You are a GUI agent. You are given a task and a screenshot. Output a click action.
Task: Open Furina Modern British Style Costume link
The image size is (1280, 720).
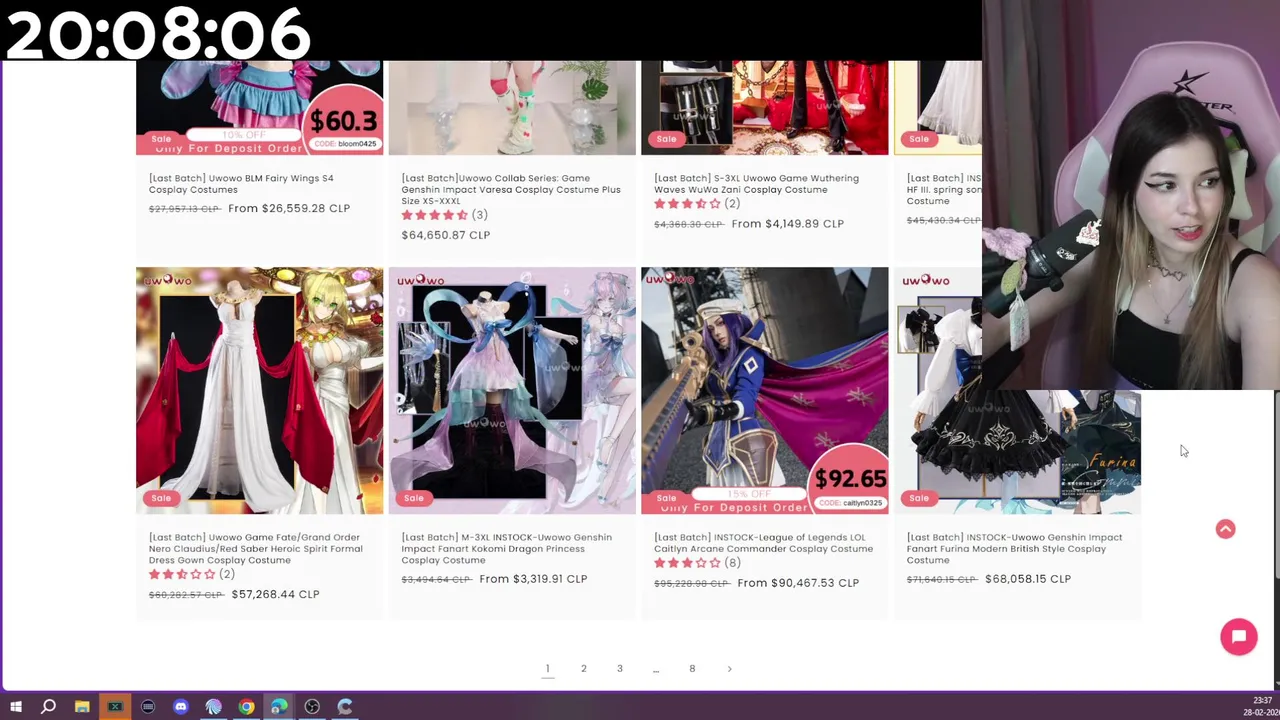1014,549
